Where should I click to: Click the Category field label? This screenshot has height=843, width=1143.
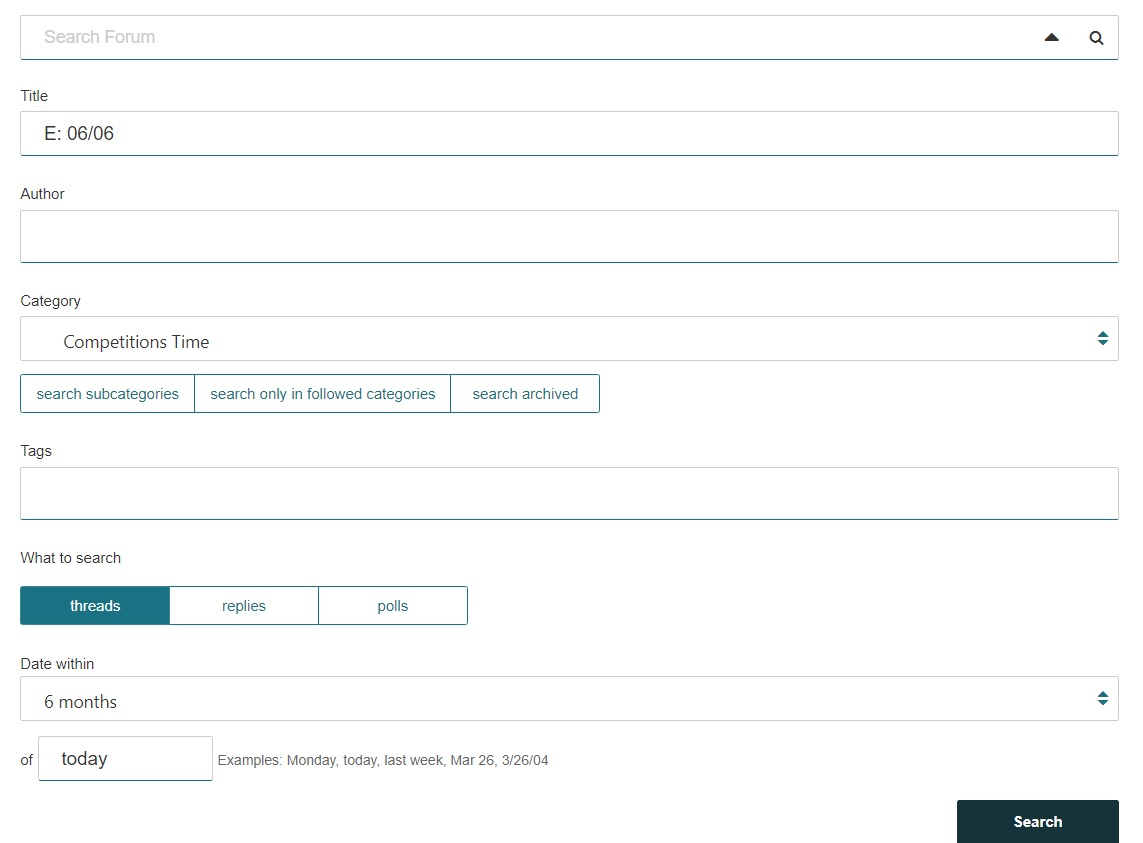pos(50,301)
